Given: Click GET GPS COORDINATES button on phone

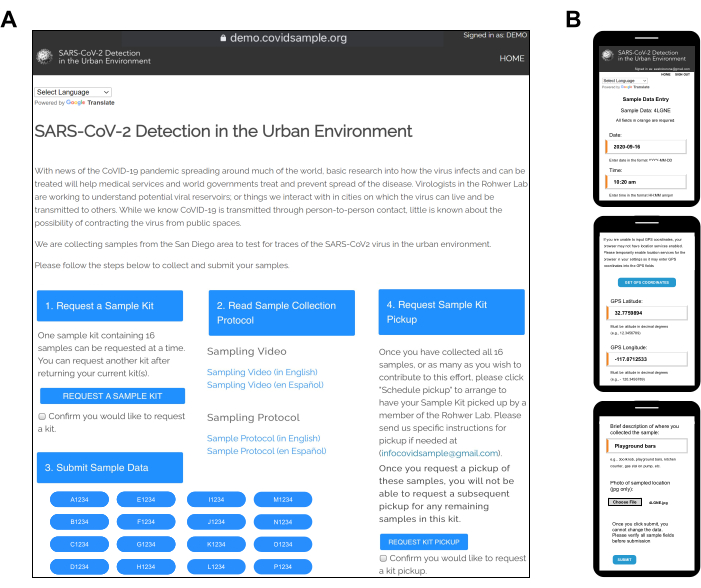Looking at the screenshot, I should point(646,282).
